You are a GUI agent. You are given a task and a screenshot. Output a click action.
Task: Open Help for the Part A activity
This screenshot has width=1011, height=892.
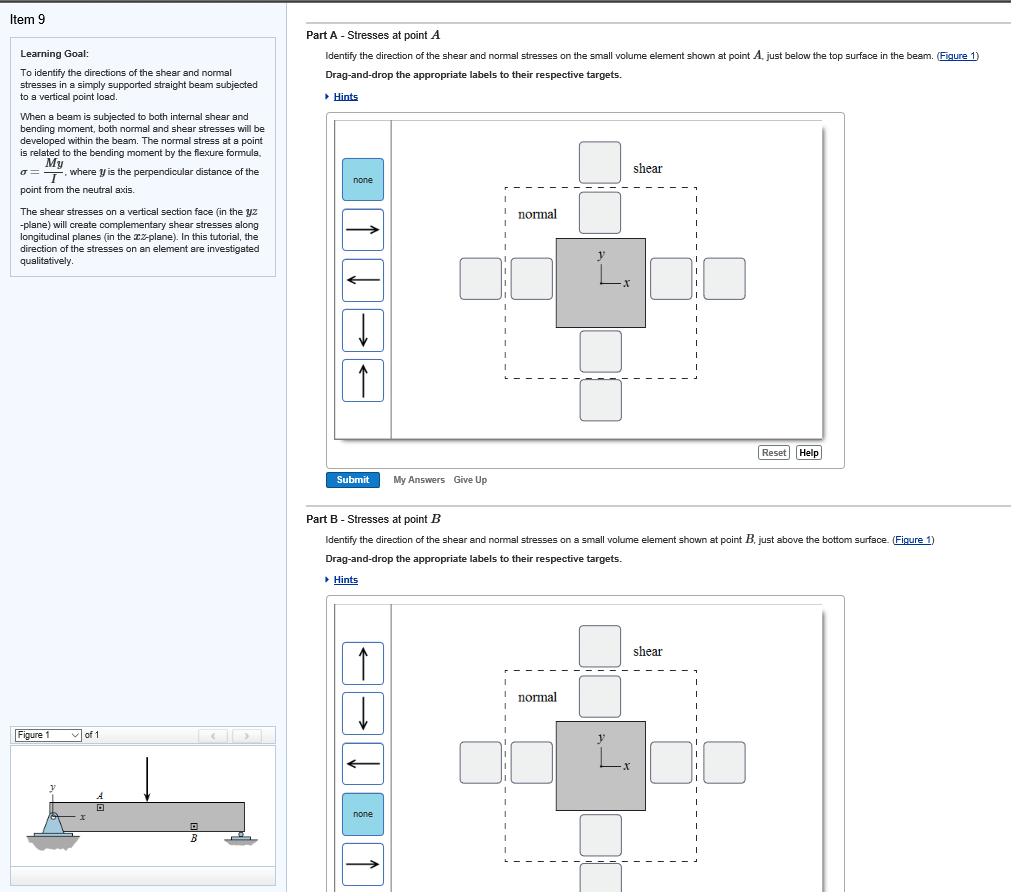point(808,452)
